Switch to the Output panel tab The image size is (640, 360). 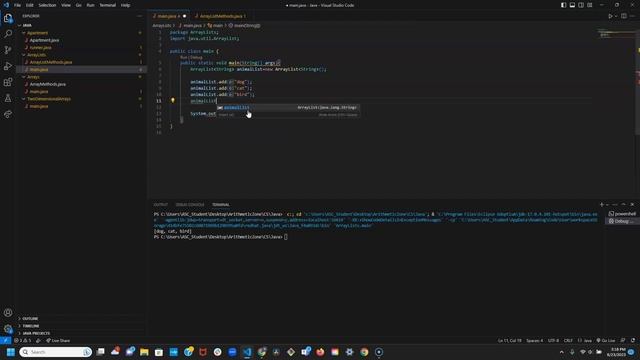(x=160, y=204)
